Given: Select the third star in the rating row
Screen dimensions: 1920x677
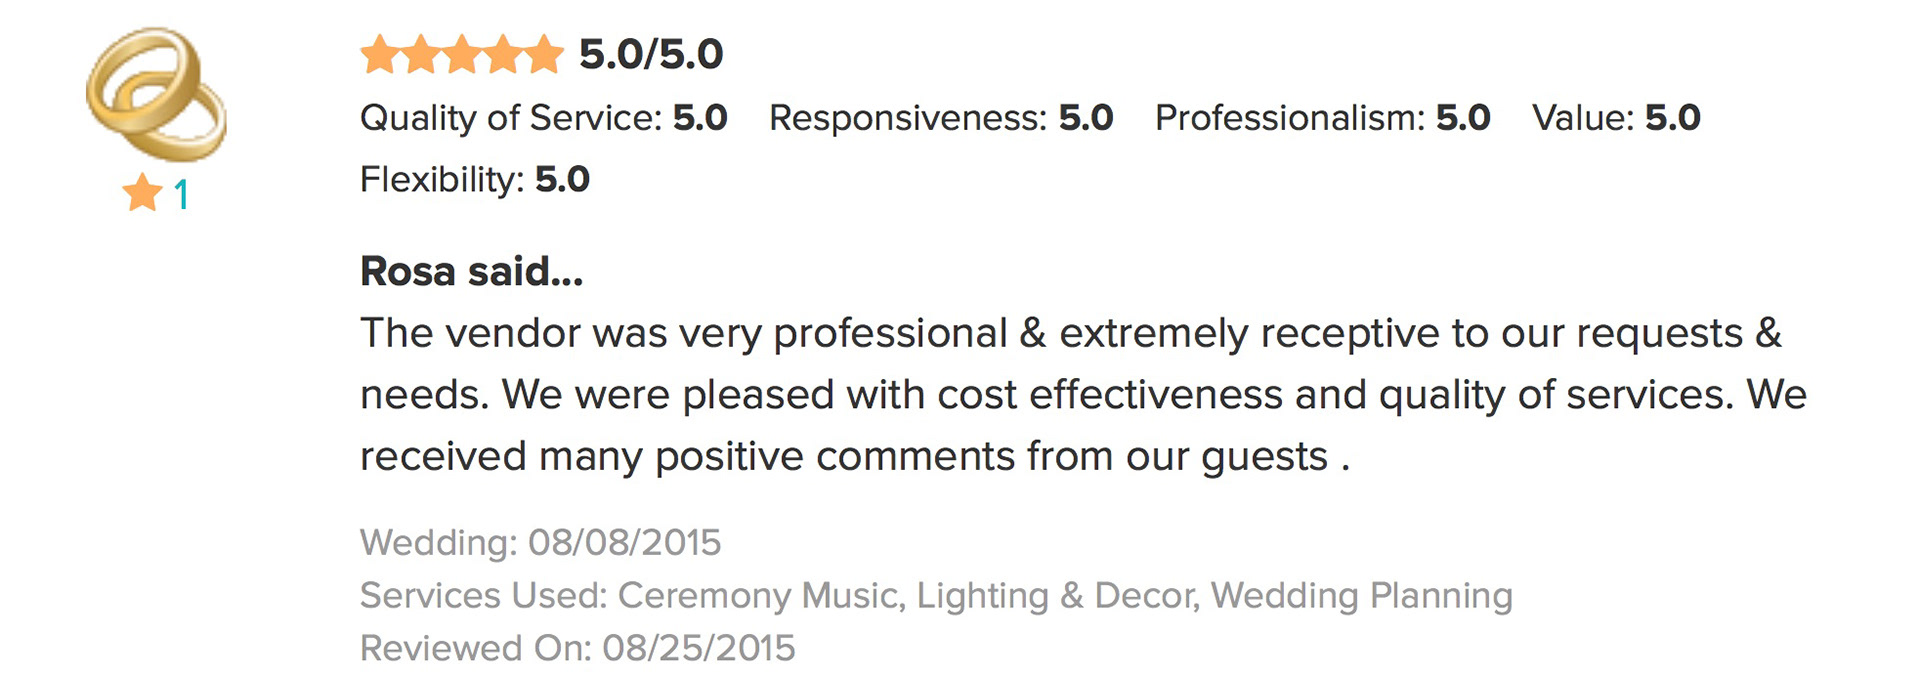Looking at the screenshot, I should point(462,55).
